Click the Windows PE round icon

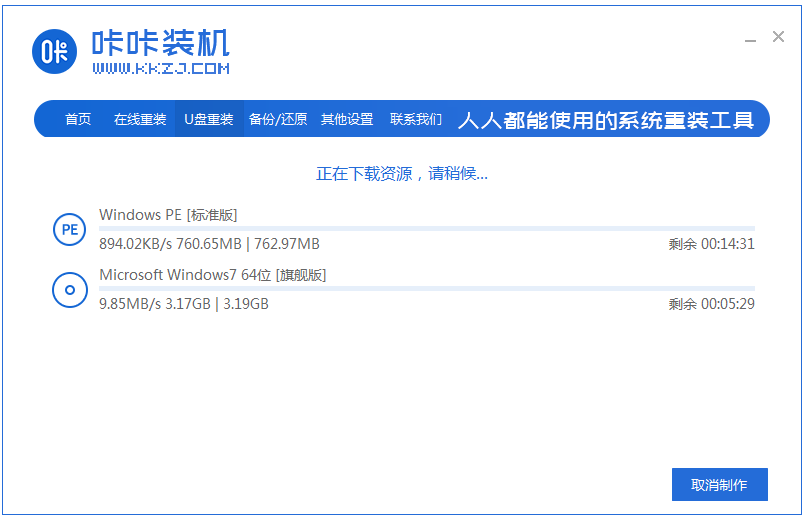coord(69,230)
